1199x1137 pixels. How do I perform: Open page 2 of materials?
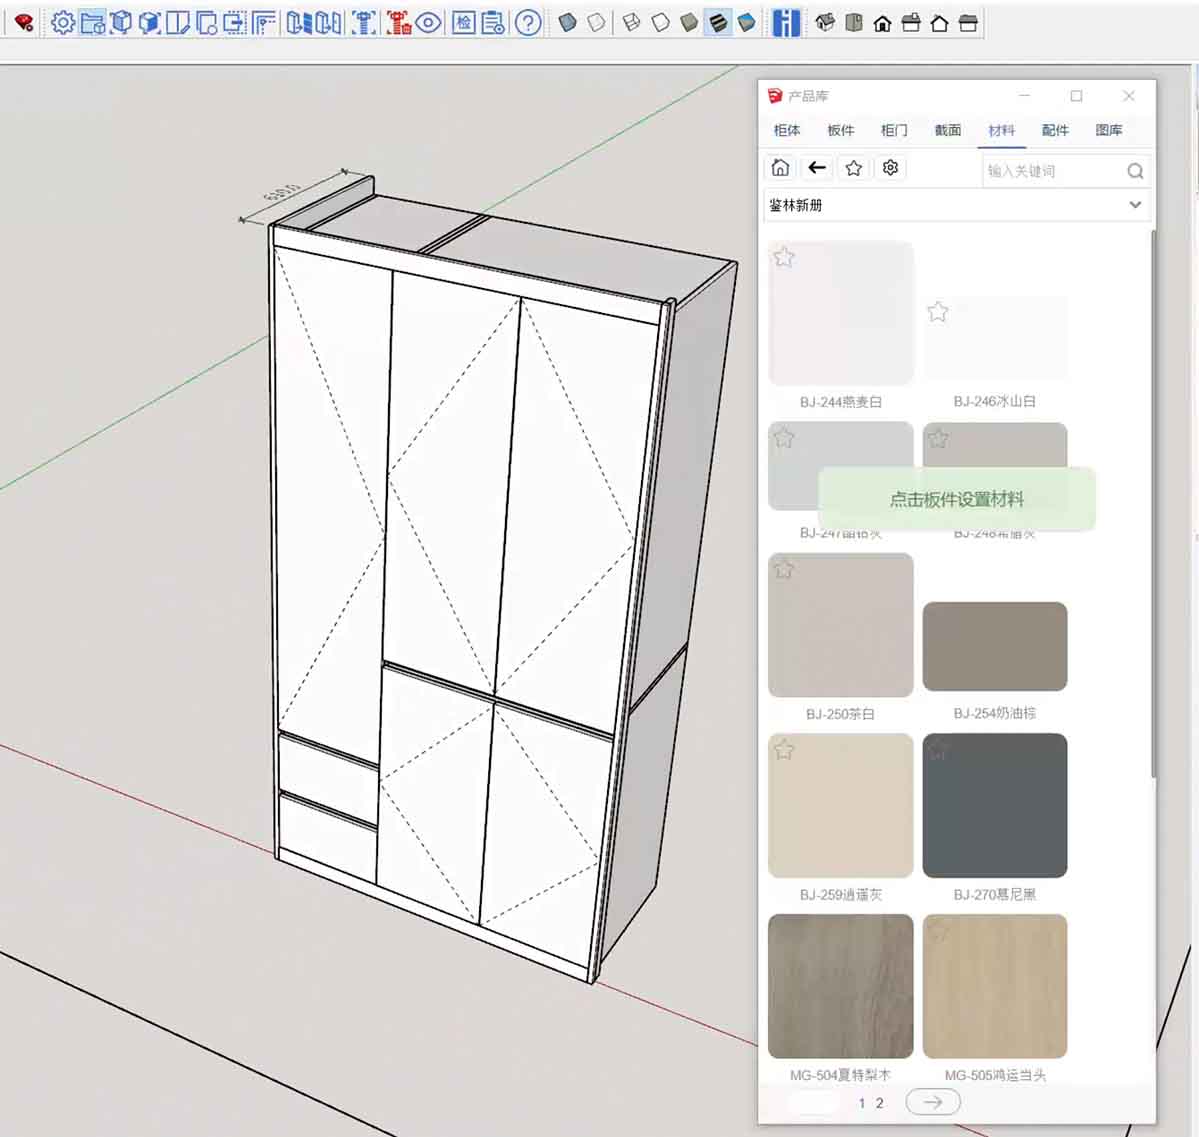coord(880,1103)
